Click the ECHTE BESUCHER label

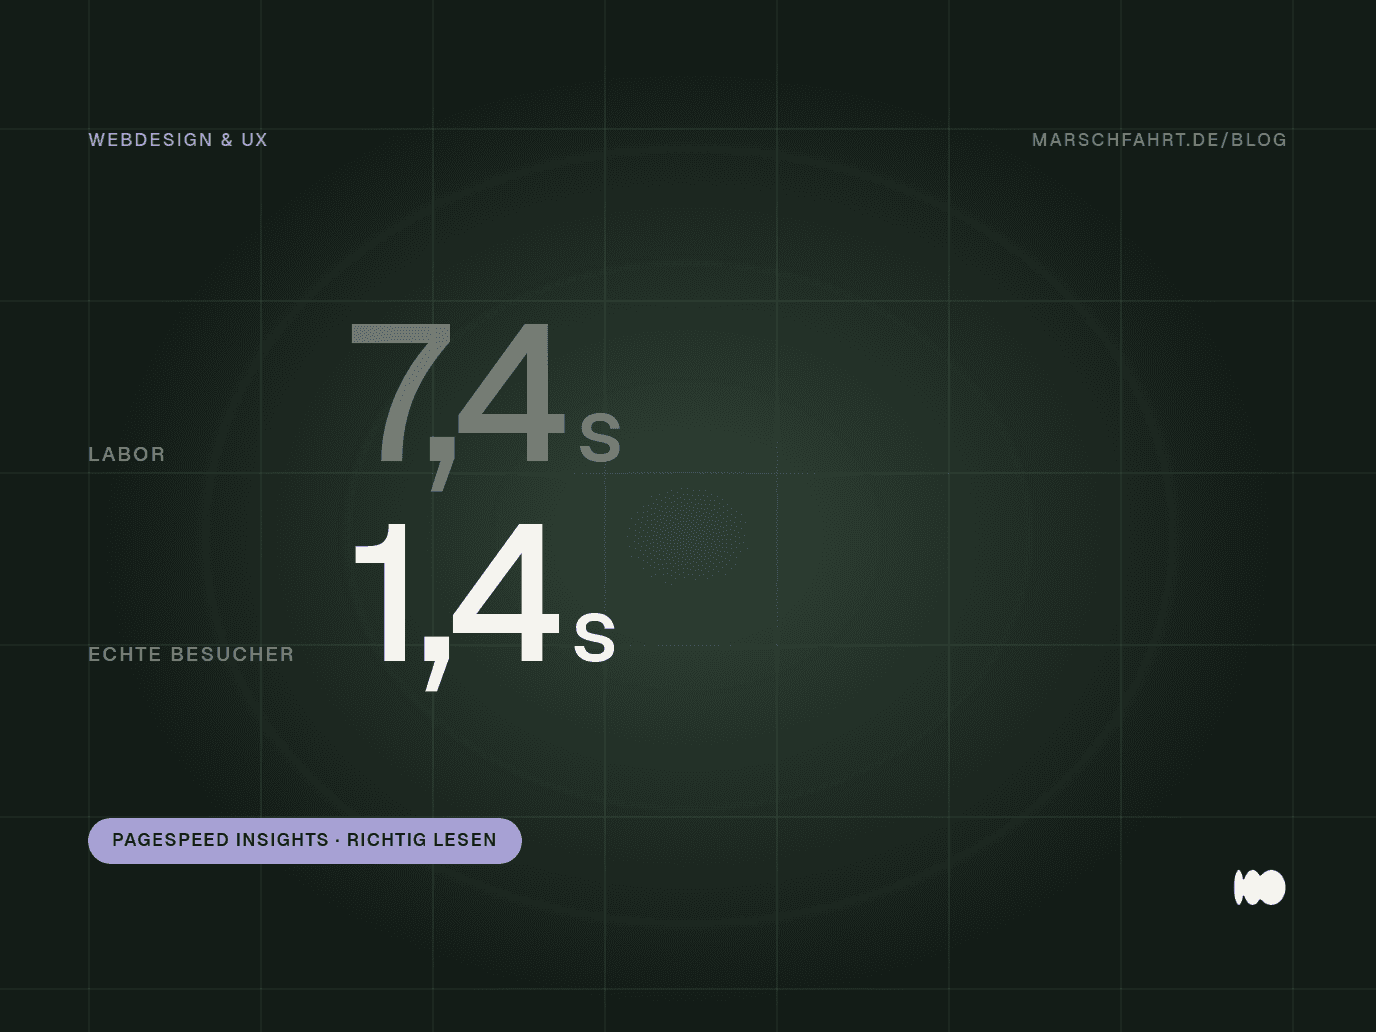pyautogui.click(x=191, y=654)
